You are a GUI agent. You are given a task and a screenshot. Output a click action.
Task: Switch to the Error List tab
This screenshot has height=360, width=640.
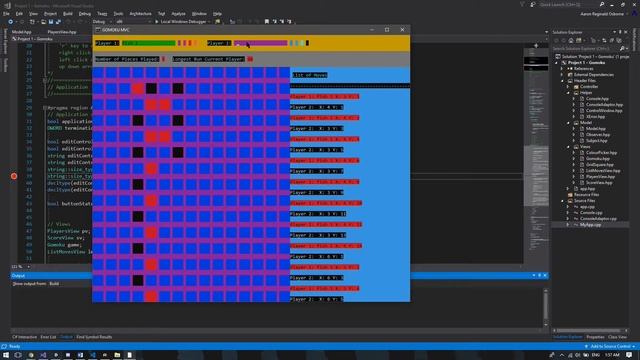[48, 337]
